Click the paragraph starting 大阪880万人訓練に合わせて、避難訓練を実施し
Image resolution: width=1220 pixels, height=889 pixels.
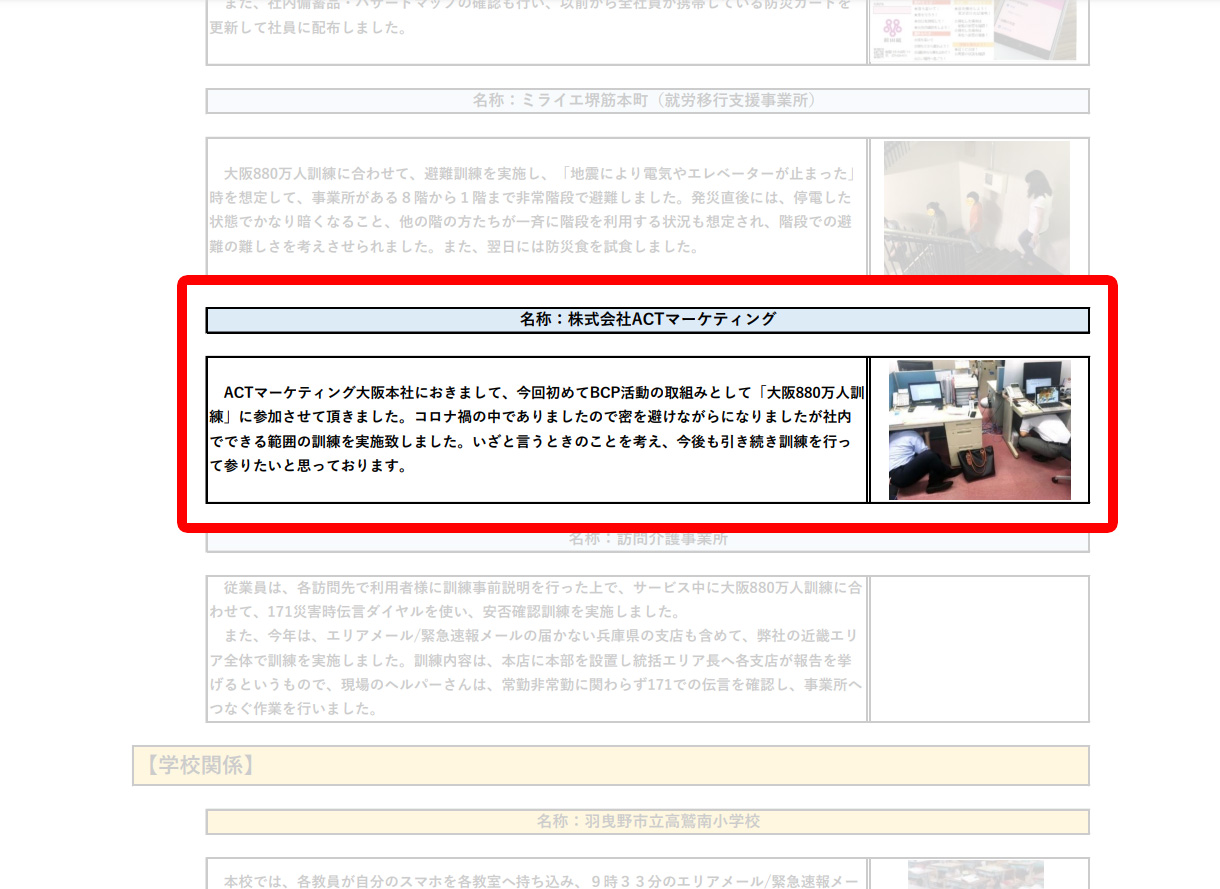coord(532,209)
